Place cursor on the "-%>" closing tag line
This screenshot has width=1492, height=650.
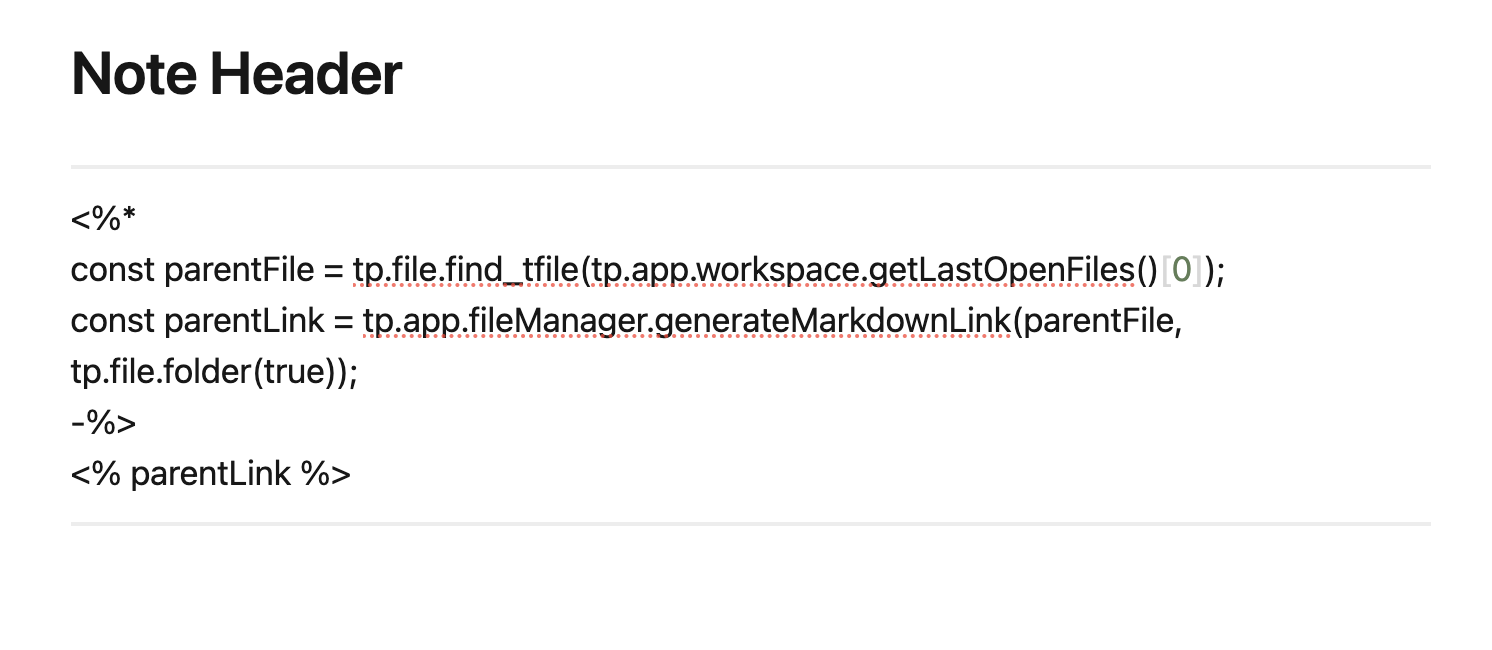[103, 424]
